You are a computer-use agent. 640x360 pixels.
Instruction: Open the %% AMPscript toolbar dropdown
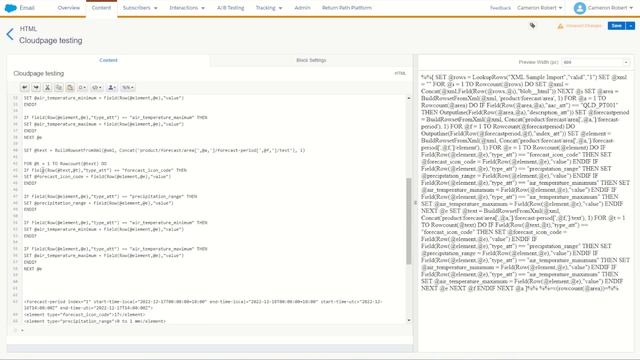point(128,87)
